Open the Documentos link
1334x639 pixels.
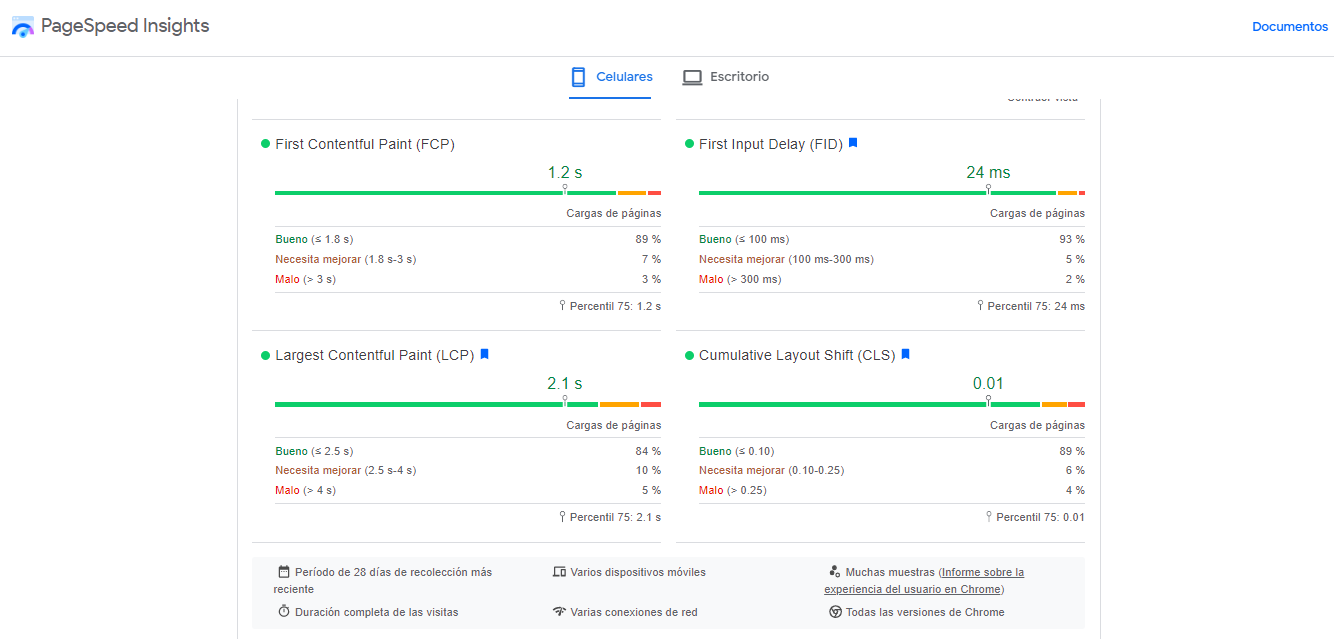coord(1289,26)
